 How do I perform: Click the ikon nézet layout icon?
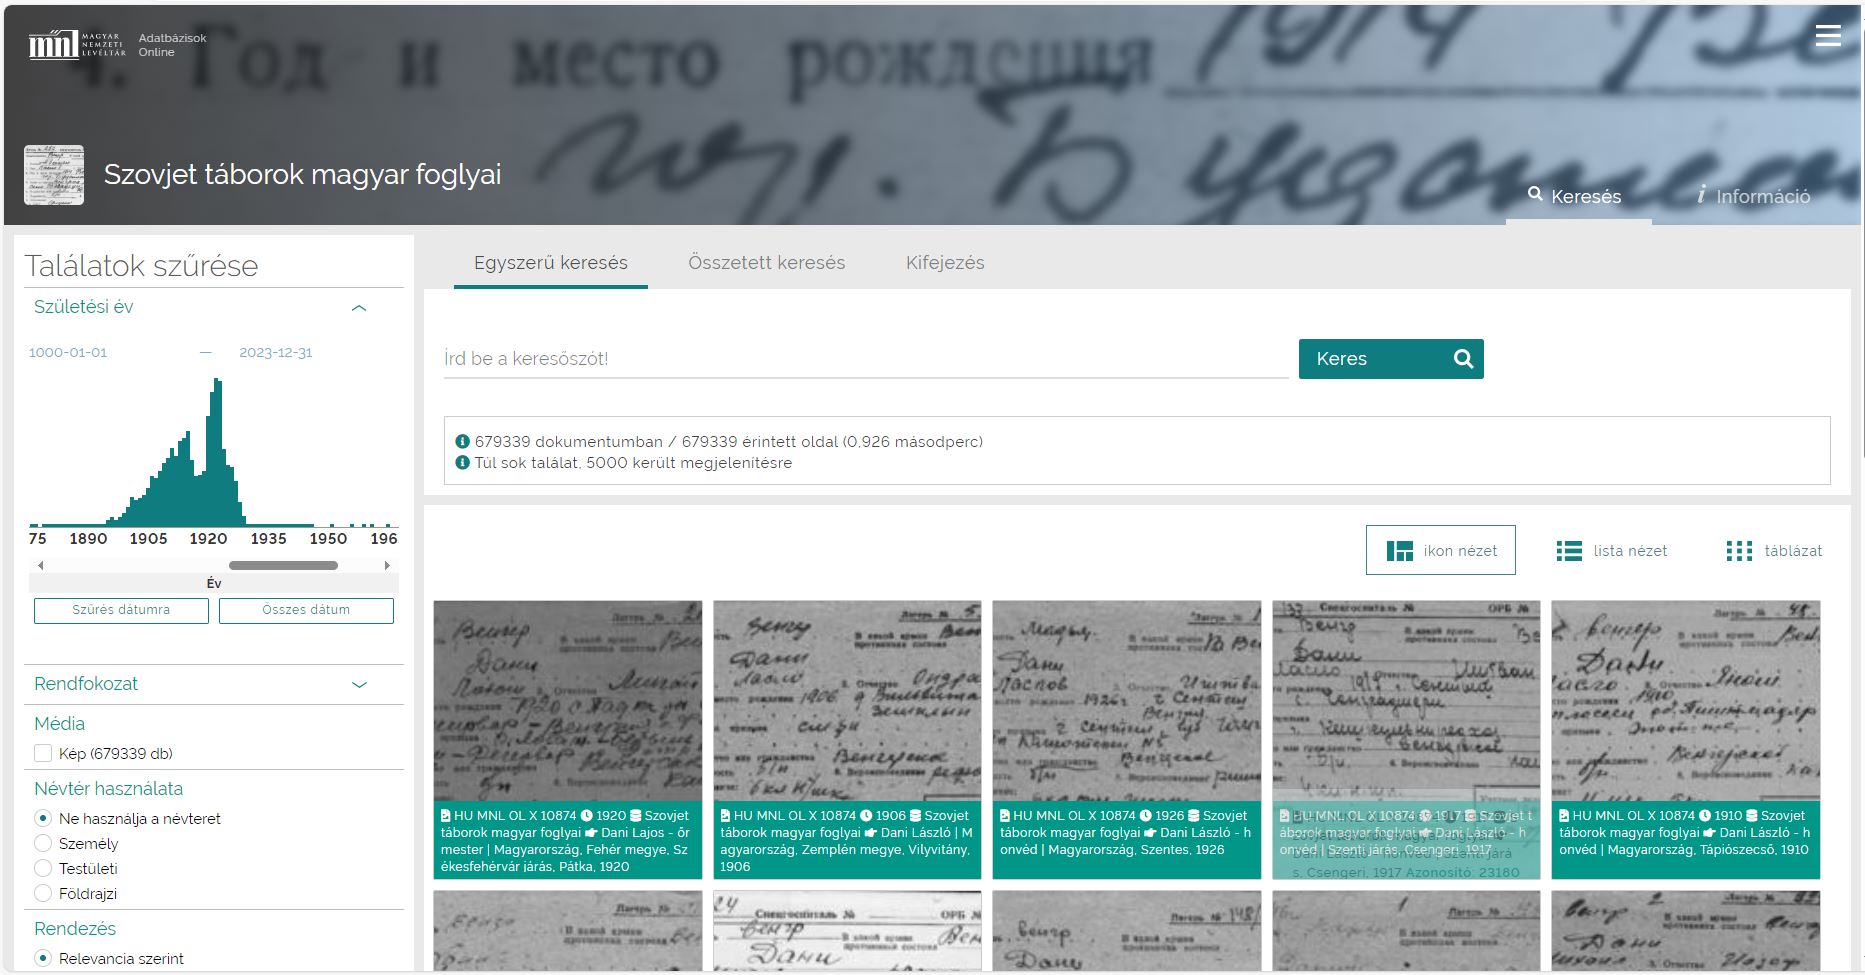1400,551
